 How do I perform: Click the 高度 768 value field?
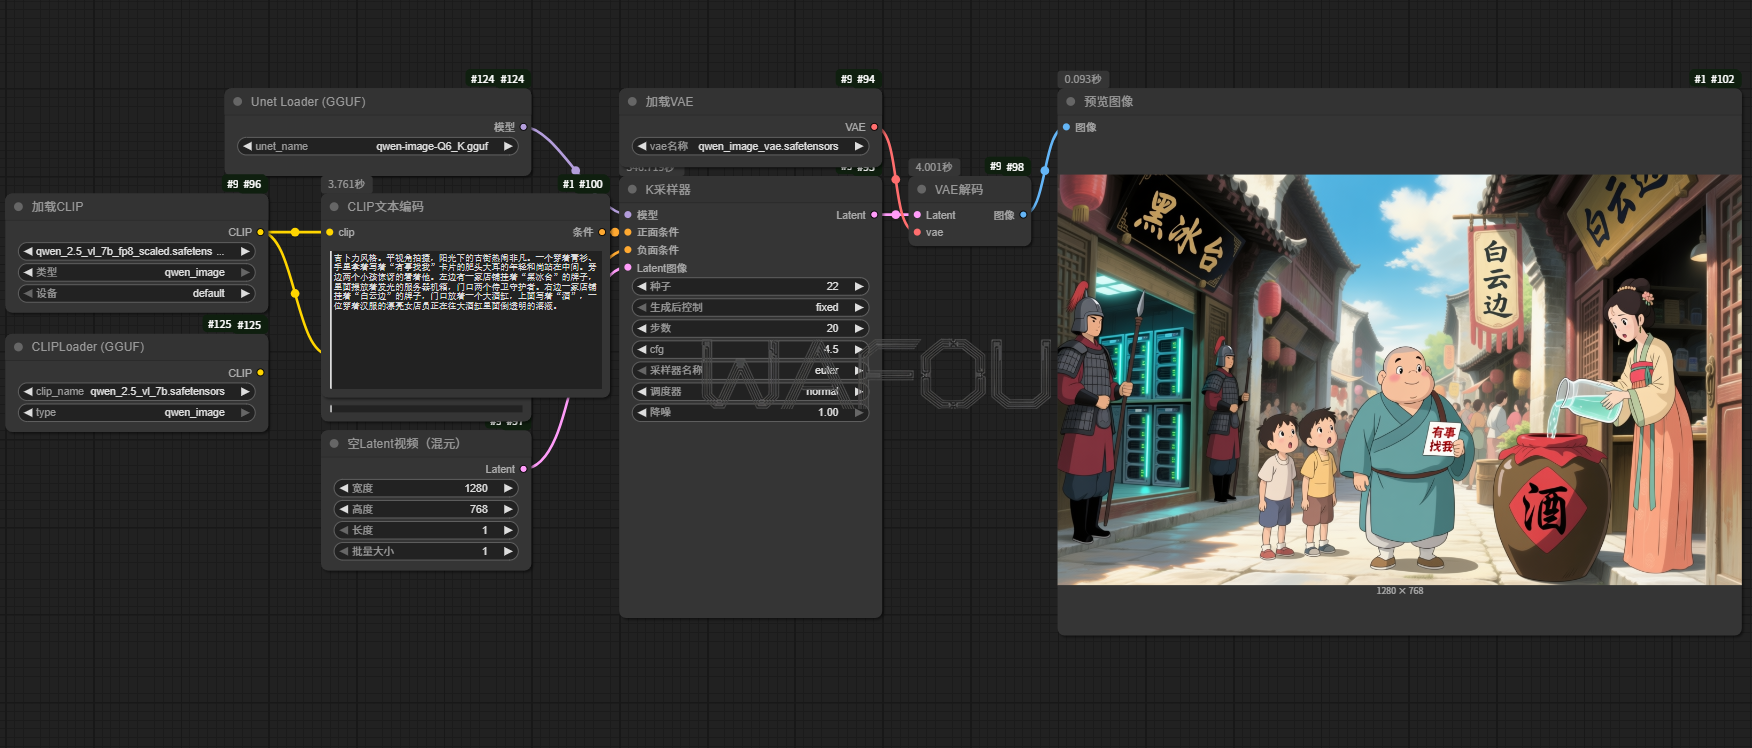coord(426,509)
